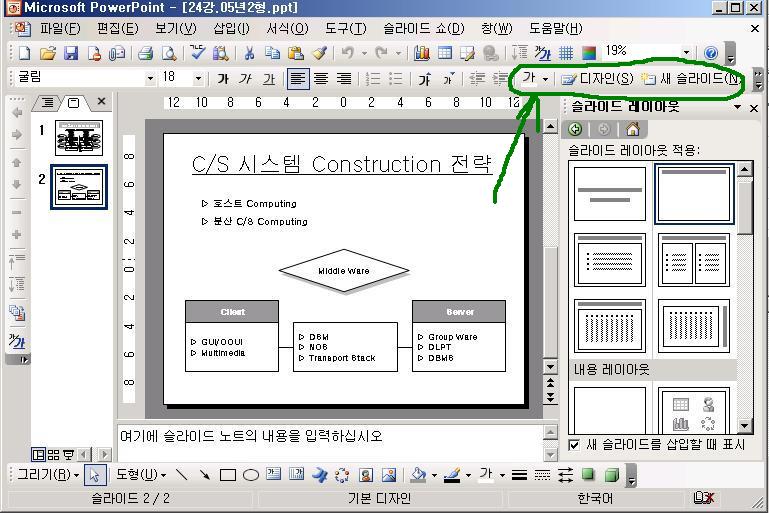The height and width of the screenshot is (513, 769).
Task: Go to task pane home
Action: 633,129
